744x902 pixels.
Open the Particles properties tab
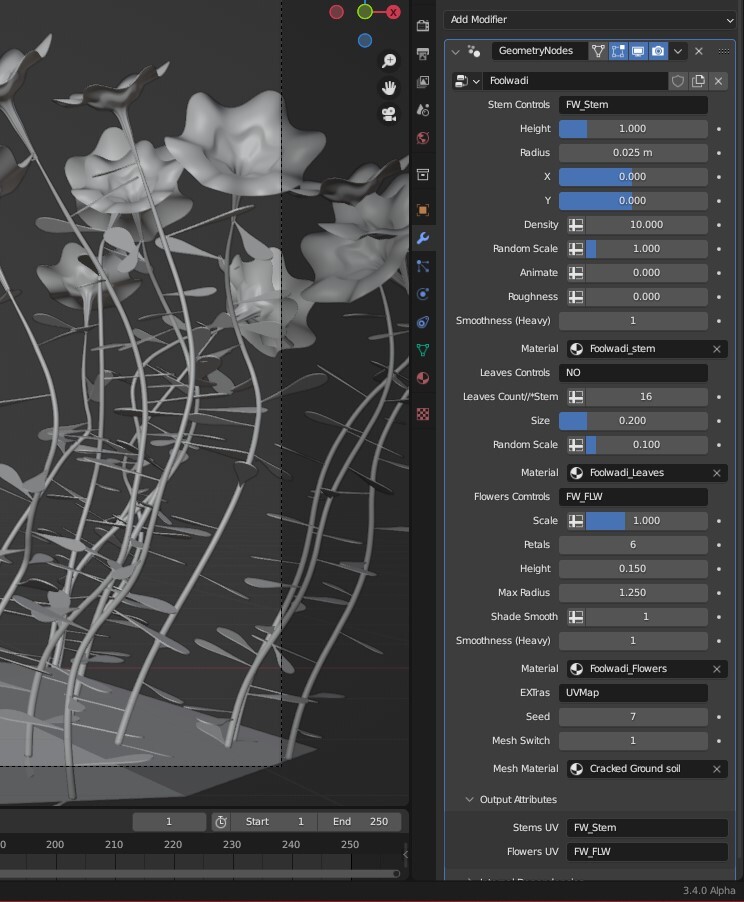click(423, 266)
